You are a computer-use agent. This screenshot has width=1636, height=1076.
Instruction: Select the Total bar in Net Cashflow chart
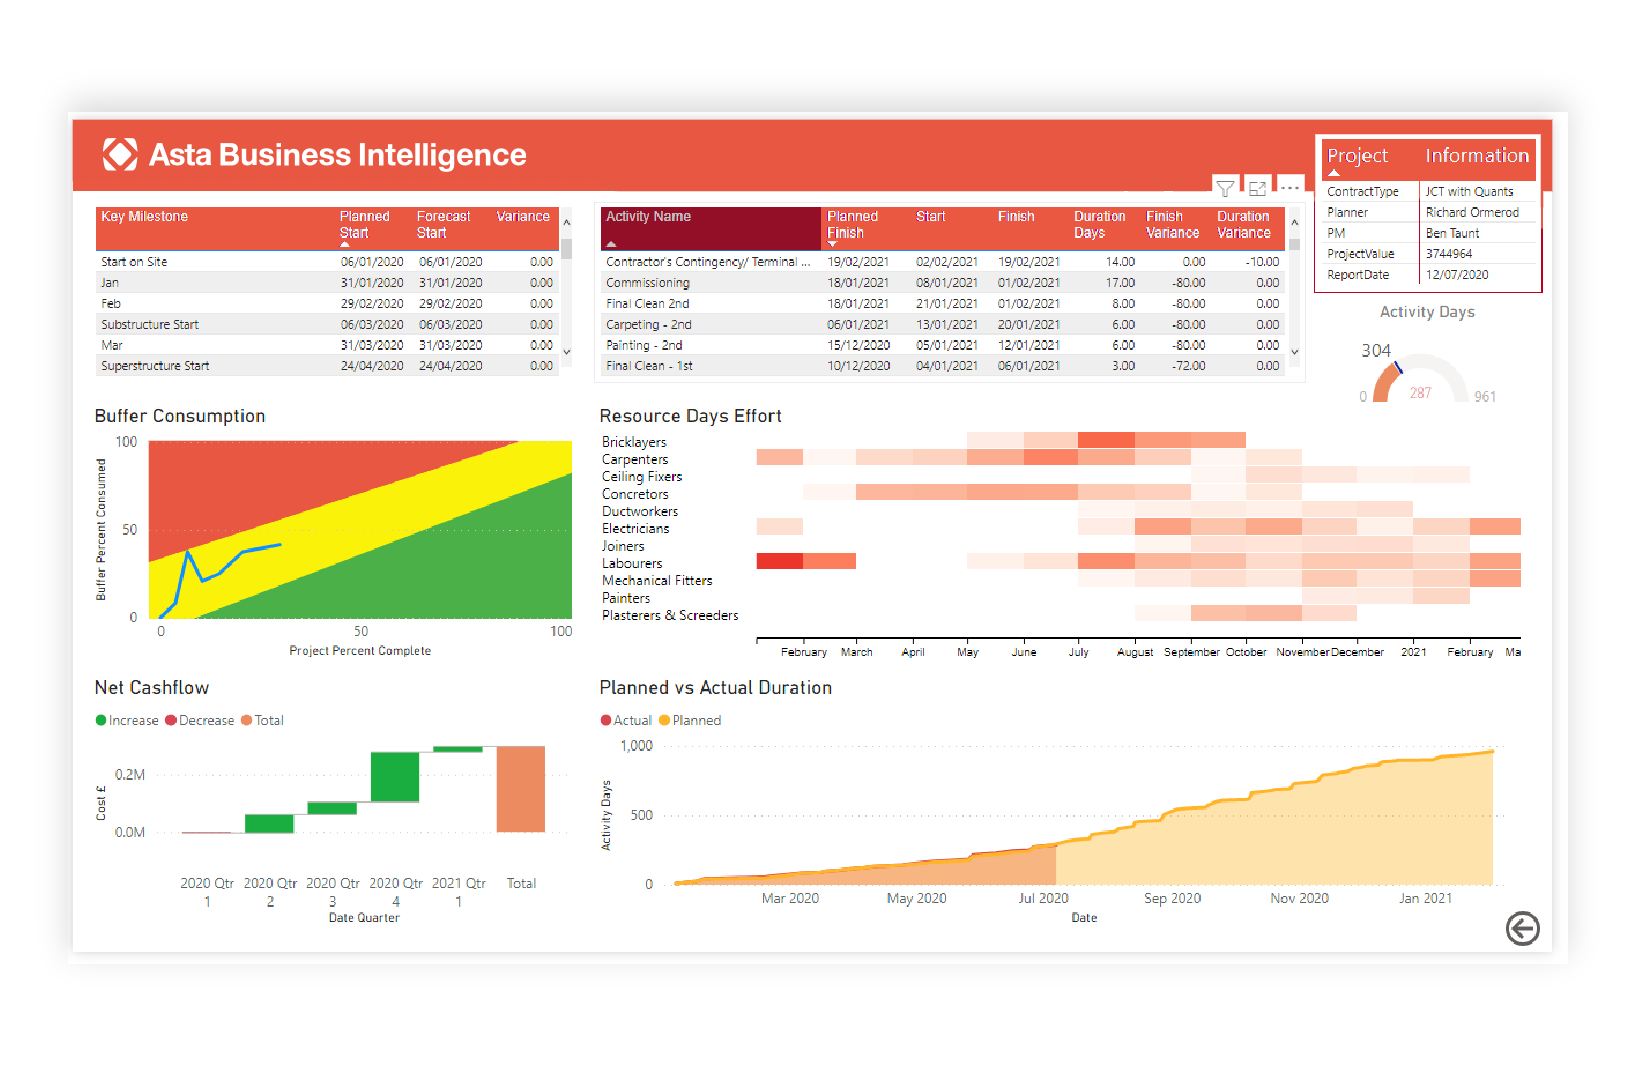pos(521,789)
